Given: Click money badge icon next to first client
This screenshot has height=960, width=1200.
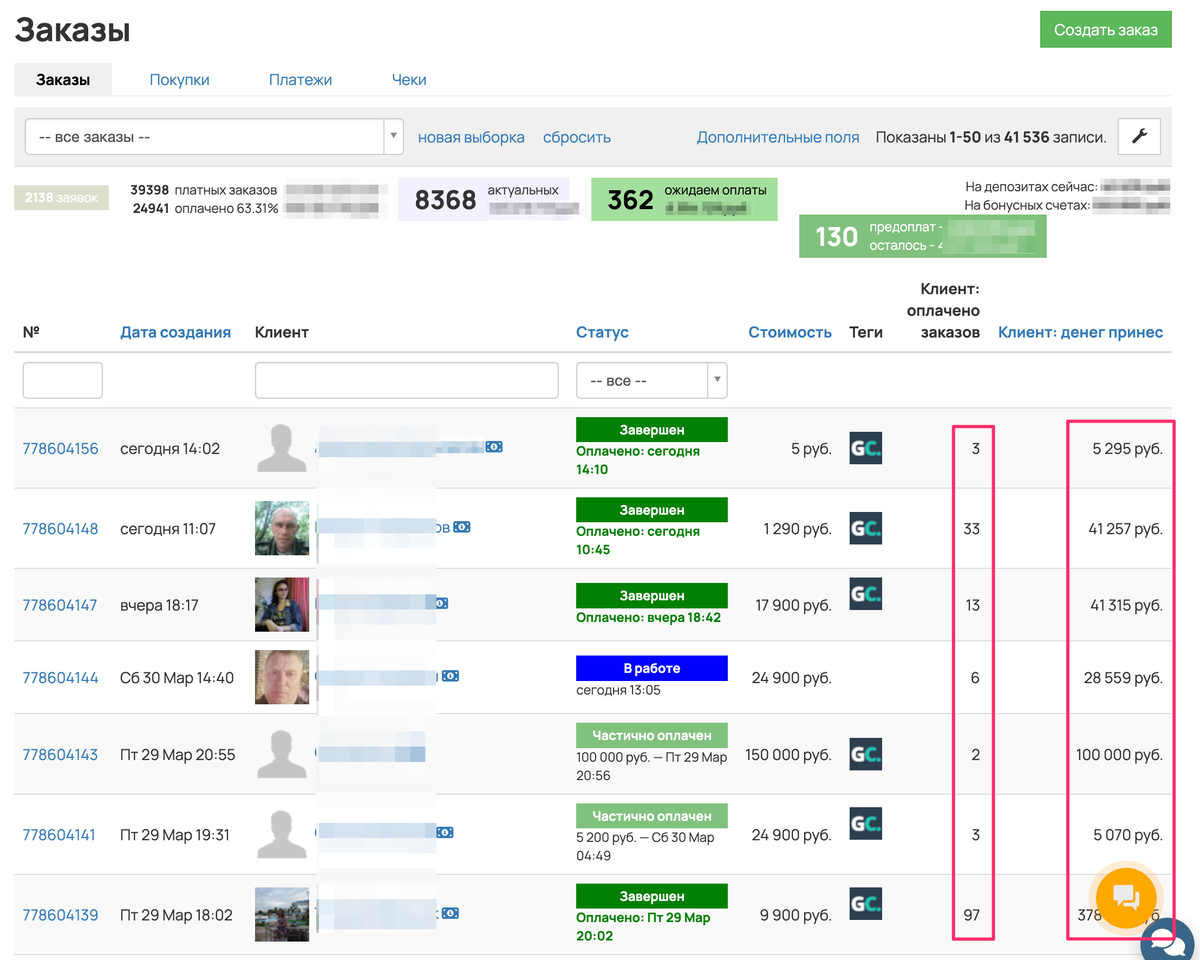Looking at the screenshot, I should [x=494, y=447].
